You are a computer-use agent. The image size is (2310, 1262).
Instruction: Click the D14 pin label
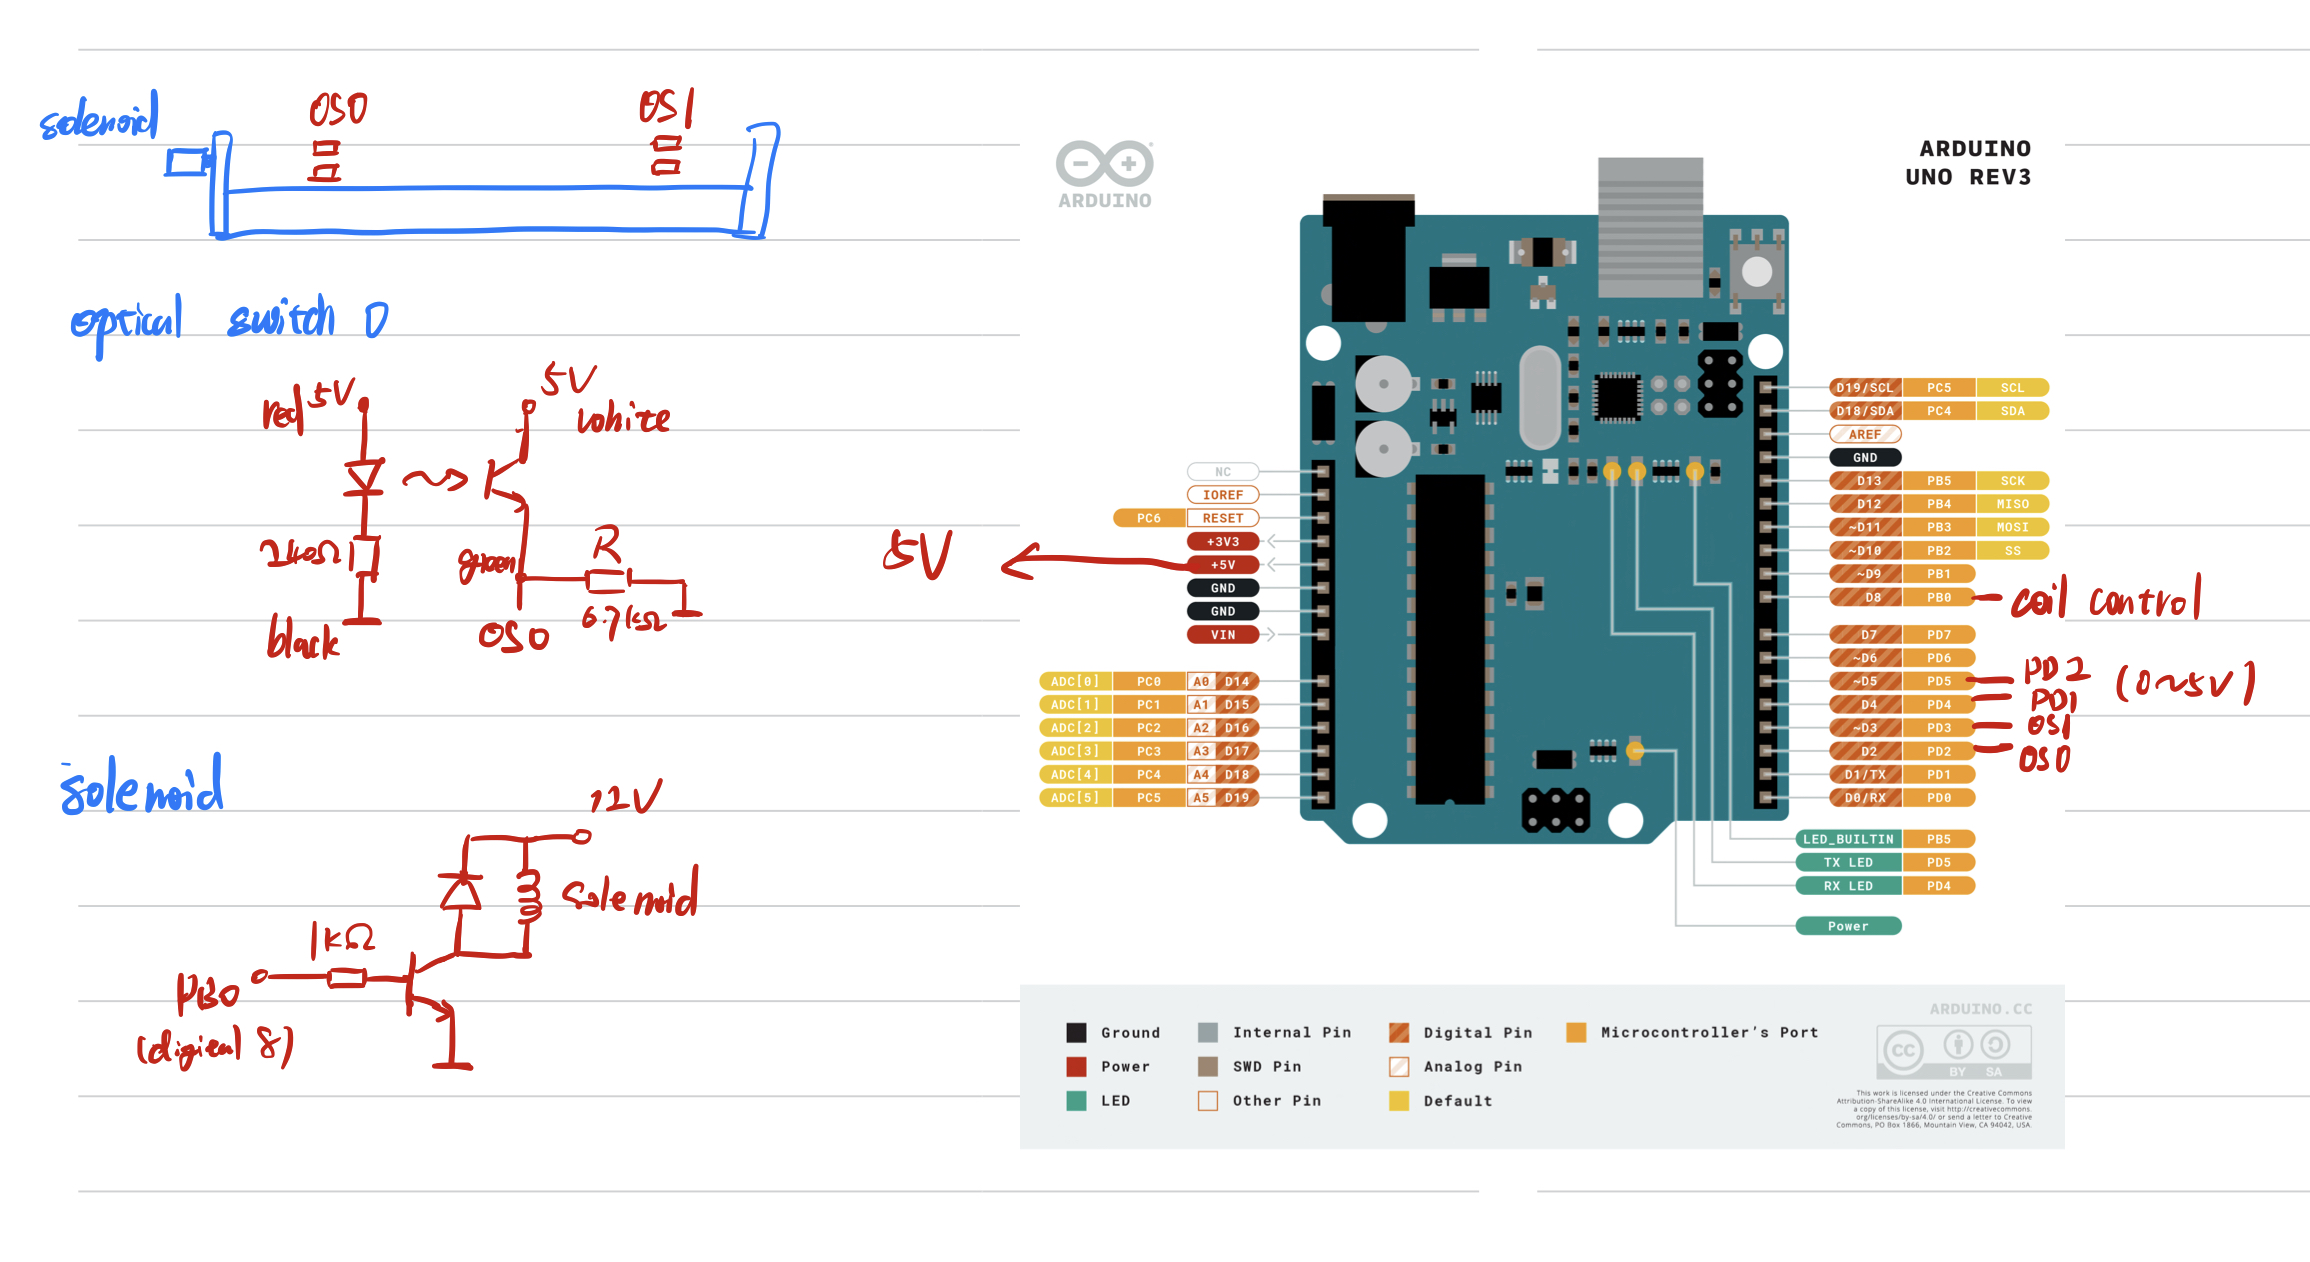click(x=1238, y=682)
